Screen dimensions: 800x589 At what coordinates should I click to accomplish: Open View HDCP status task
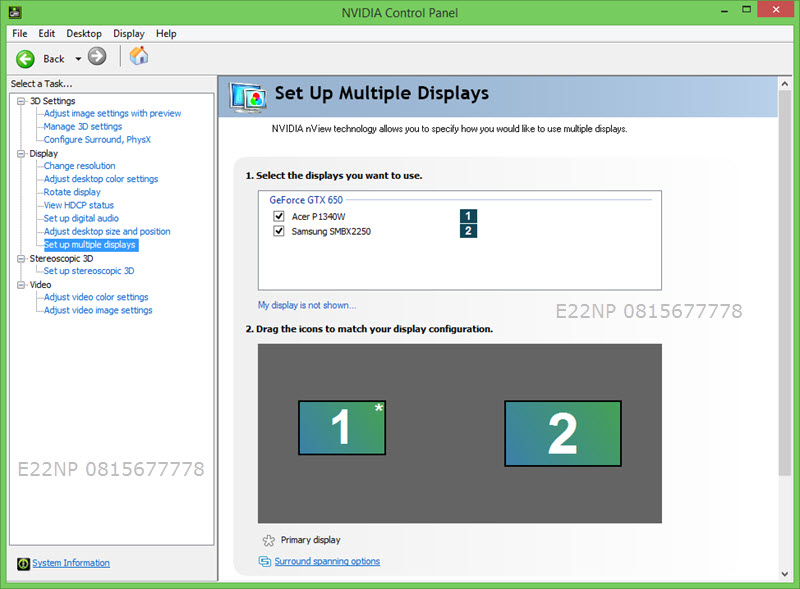point(79,205)
